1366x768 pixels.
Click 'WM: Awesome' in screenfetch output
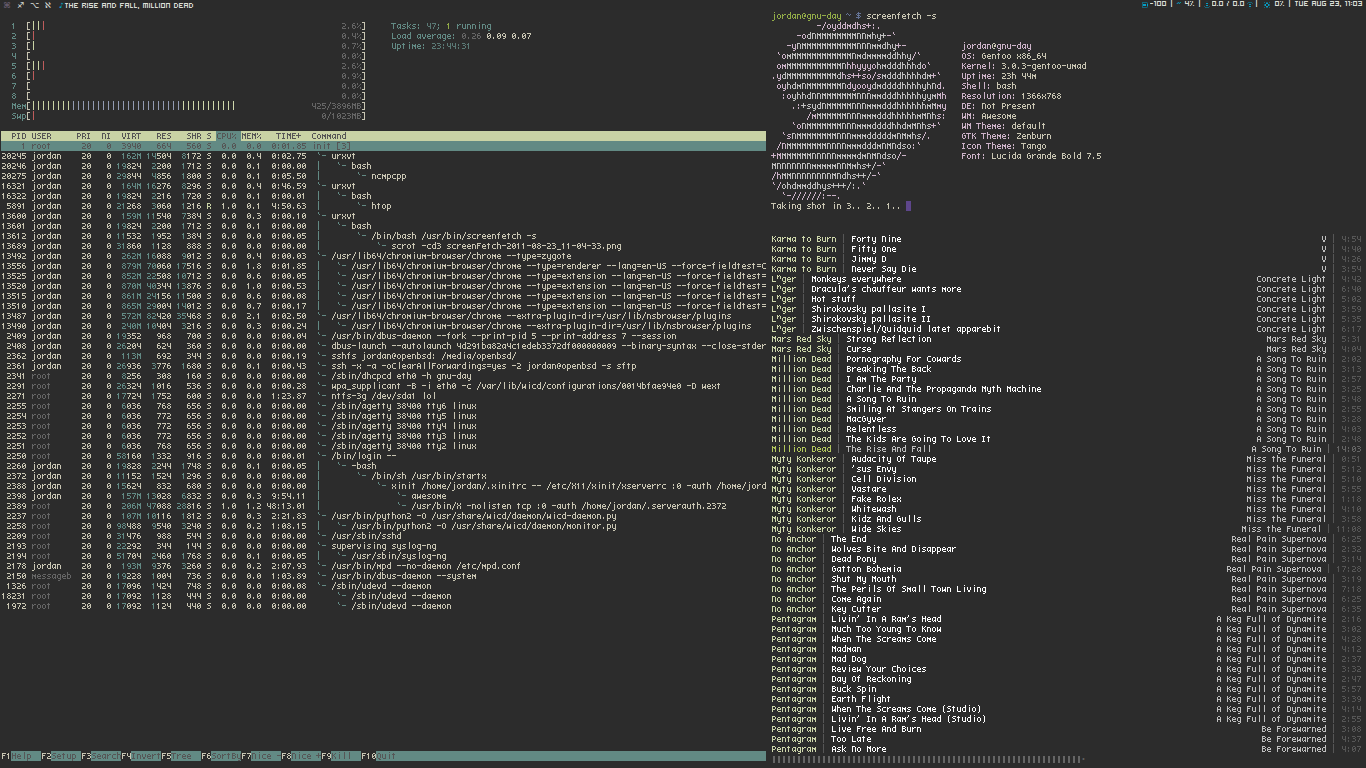tap(989, 116)
